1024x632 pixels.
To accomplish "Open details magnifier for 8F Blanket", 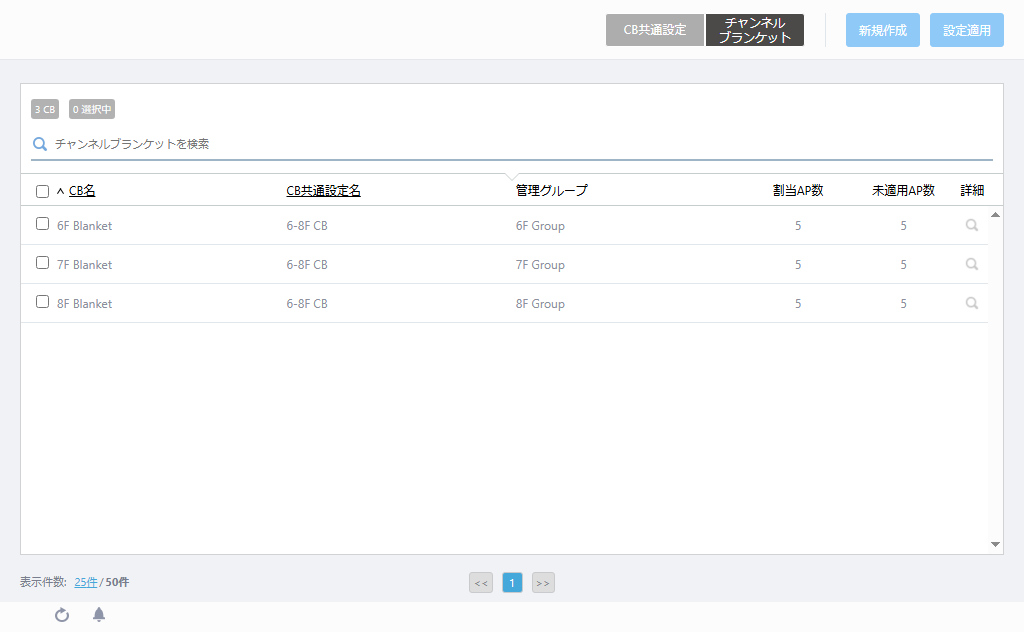I will [x=972, y=304].
